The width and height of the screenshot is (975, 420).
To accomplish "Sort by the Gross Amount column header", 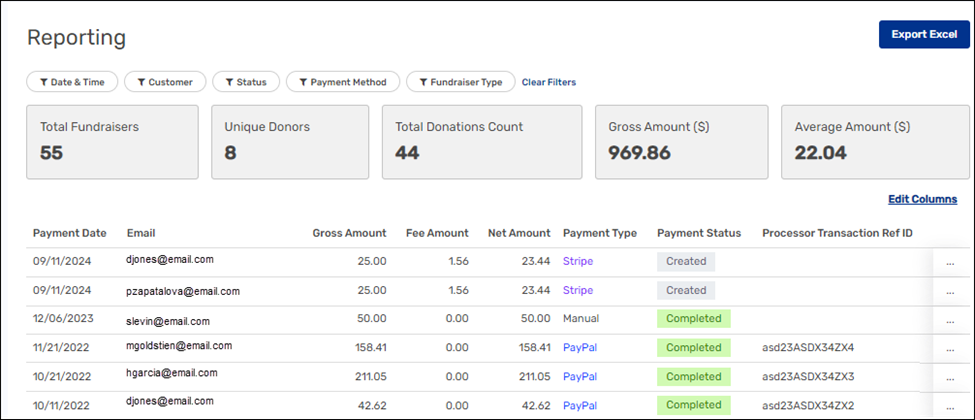I will (x=349, y=233).
